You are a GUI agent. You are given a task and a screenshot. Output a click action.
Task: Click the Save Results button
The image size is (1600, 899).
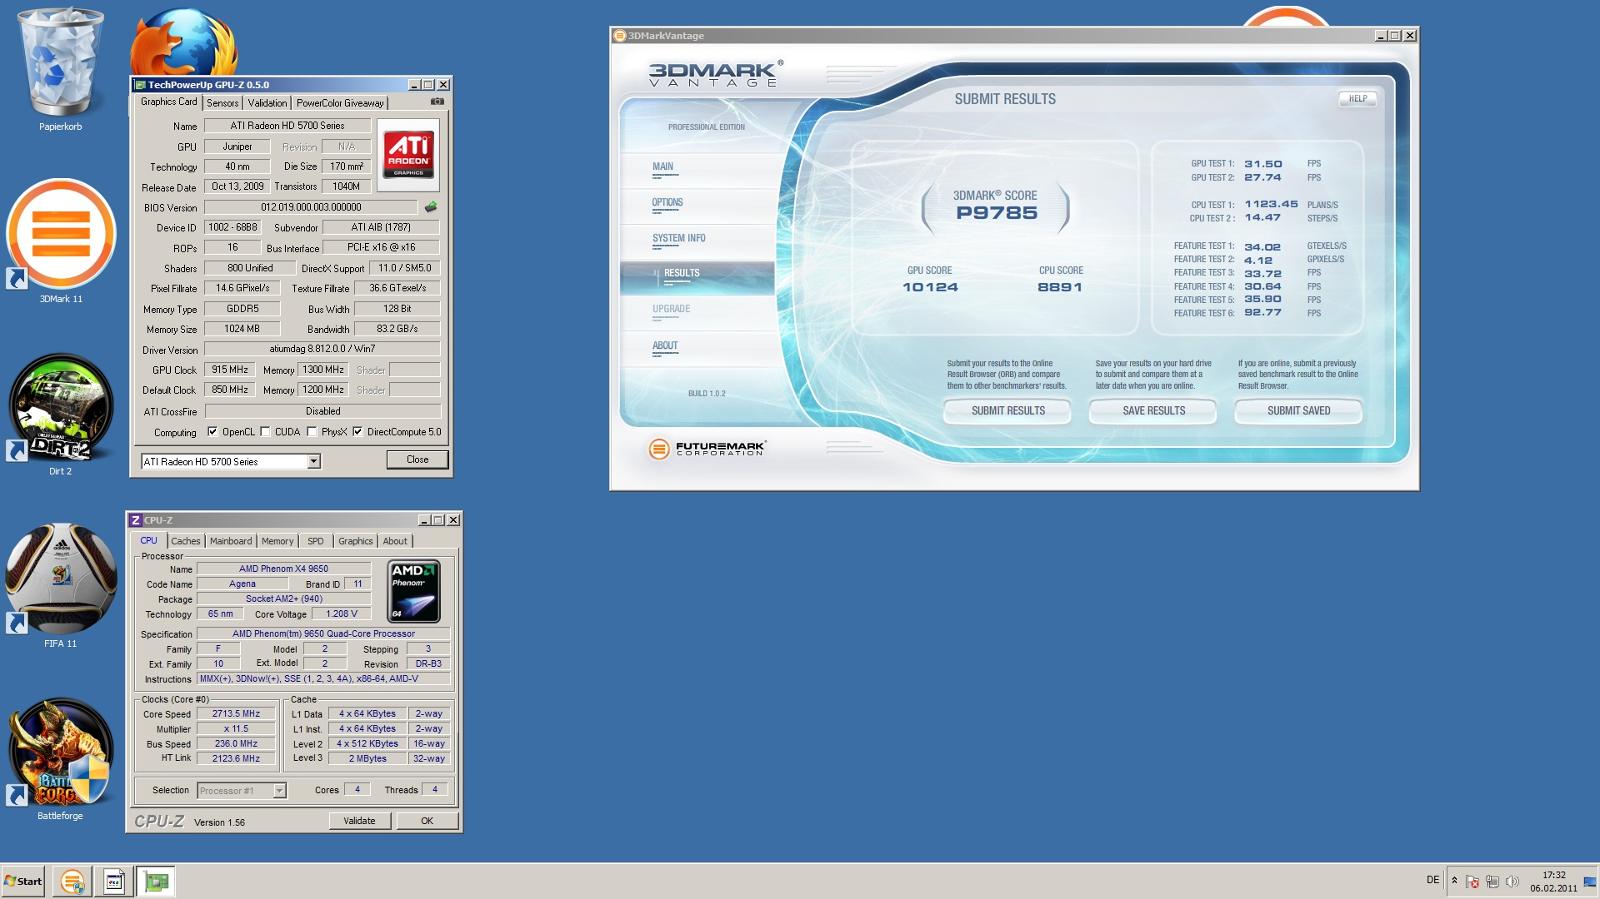[1153, 411]
